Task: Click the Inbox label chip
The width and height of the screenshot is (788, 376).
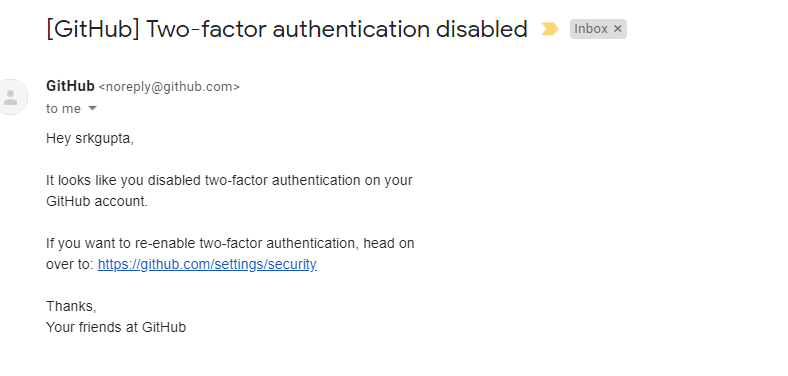Action: tap(591, 29)
